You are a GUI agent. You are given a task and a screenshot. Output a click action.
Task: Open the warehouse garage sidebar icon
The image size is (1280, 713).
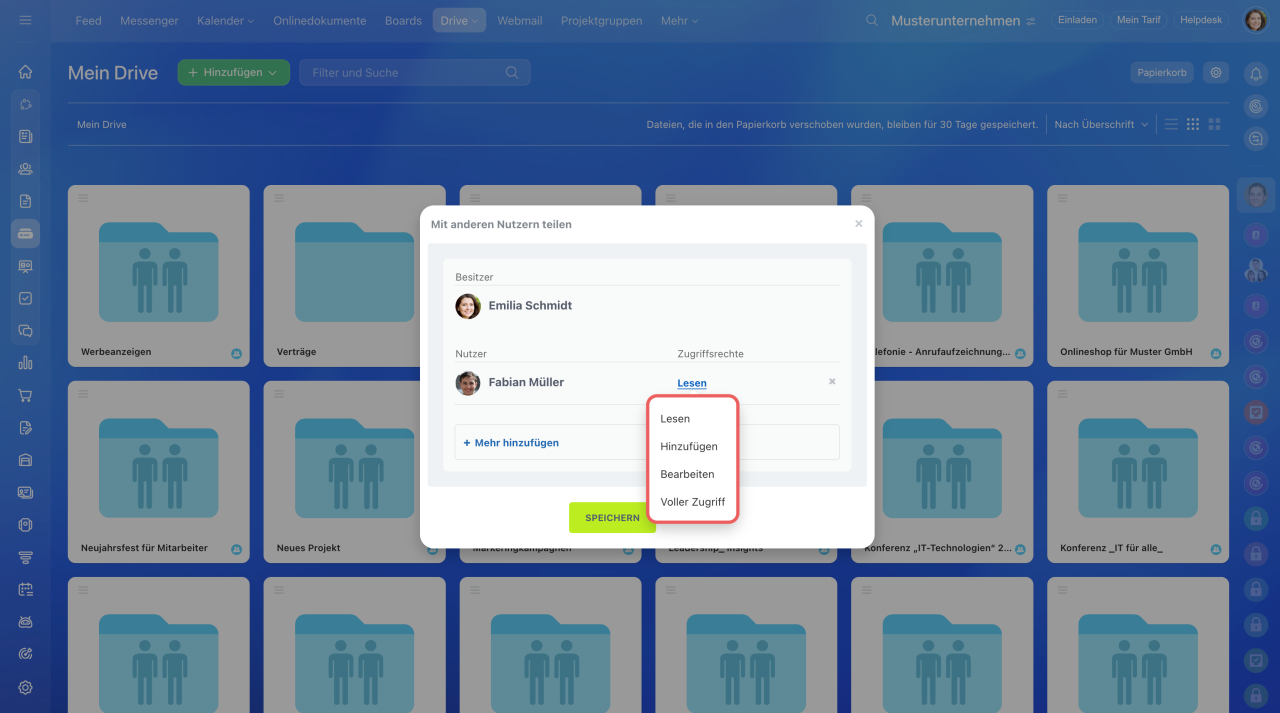pos(25,460)
